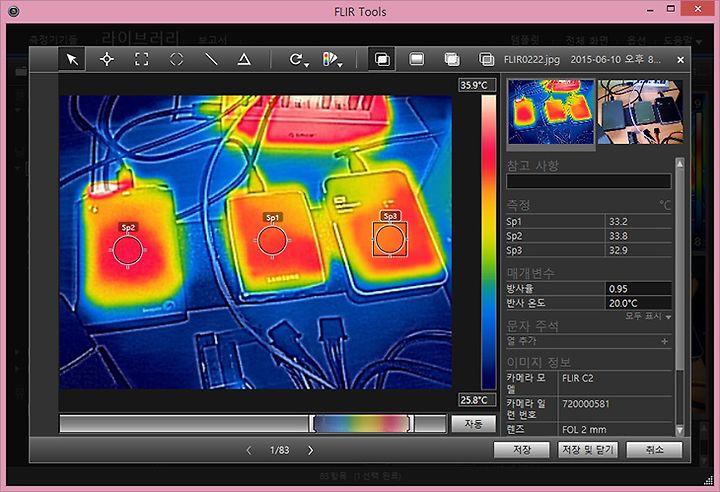Viewport: 720px width, 492px height.
Task: Select the Sp2 spot on image
Action: 128,250
